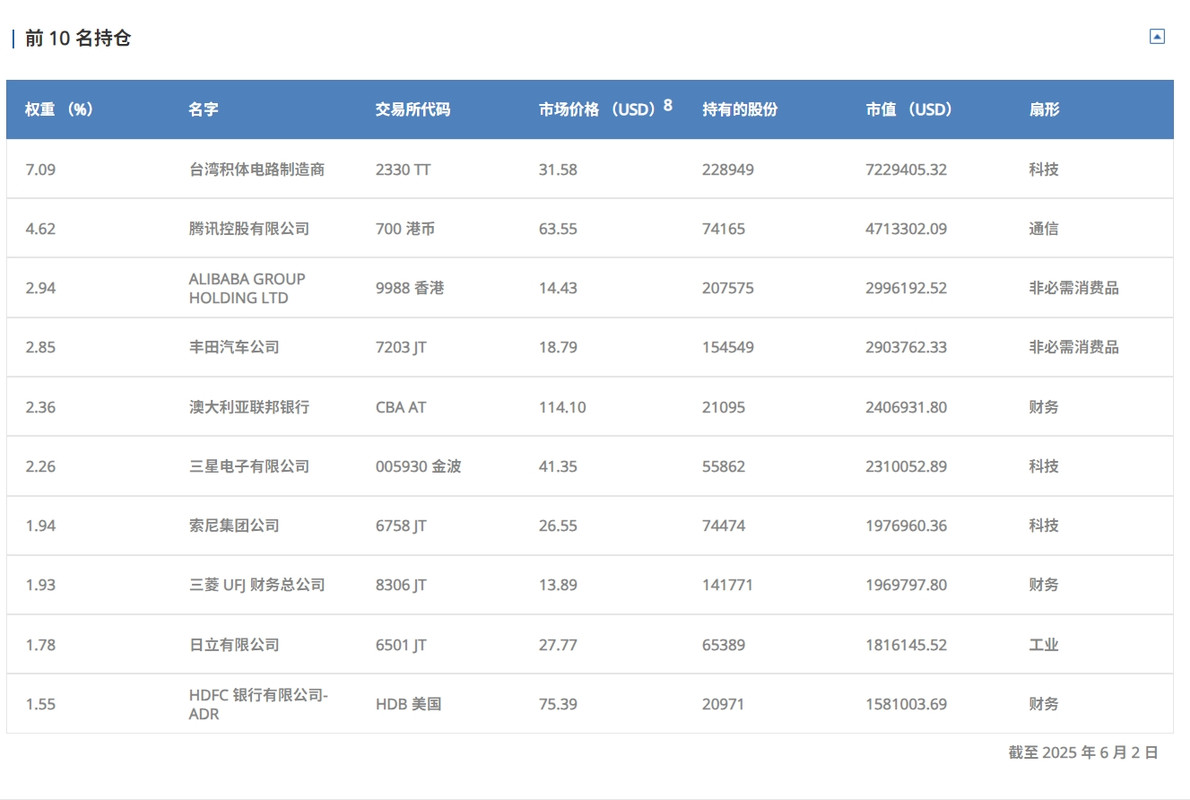Select ALIBABA GROUP HOLDING LTD name

tap(247, 288)
